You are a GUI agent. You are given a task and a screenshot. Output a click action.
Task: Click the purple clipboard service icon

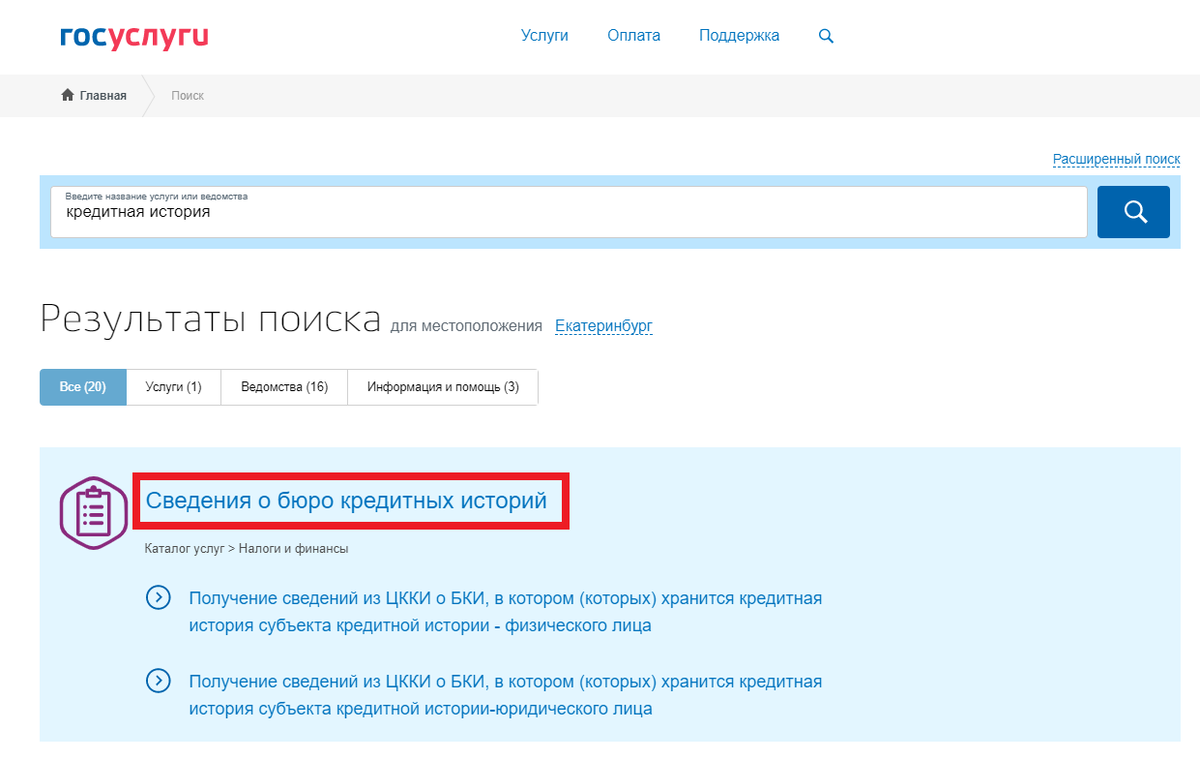(94, 513)
